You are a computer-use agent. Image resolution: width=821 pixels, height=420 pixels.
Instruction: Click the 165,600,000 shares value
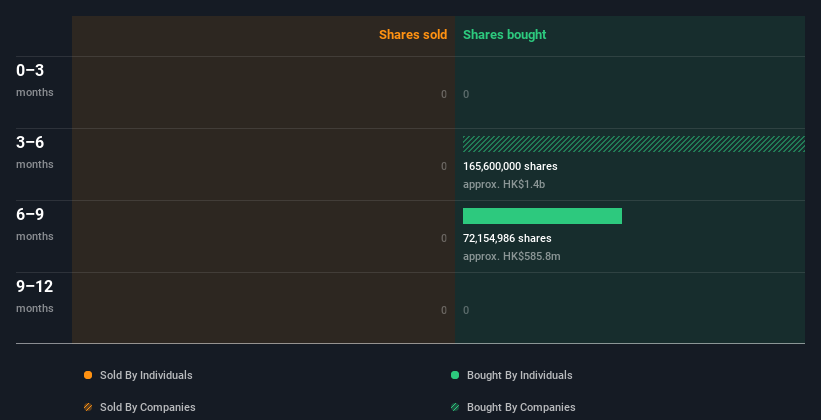coord(510,166)
